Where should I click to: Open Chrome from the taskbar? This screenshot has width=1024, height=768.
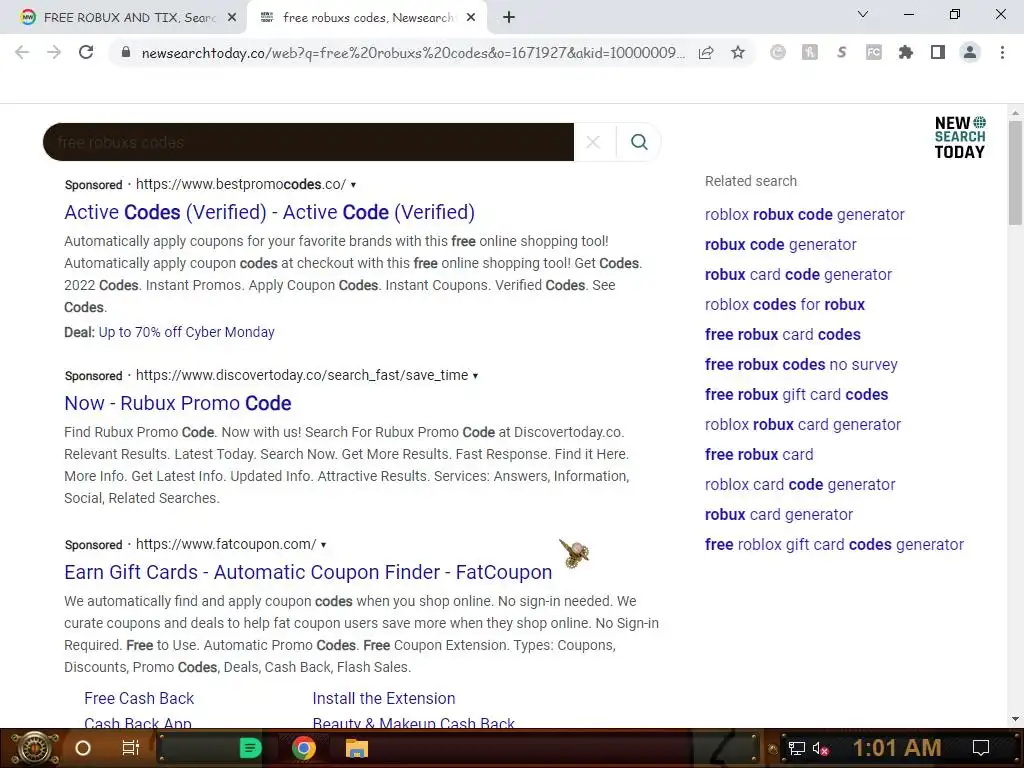tap(303, 748)
